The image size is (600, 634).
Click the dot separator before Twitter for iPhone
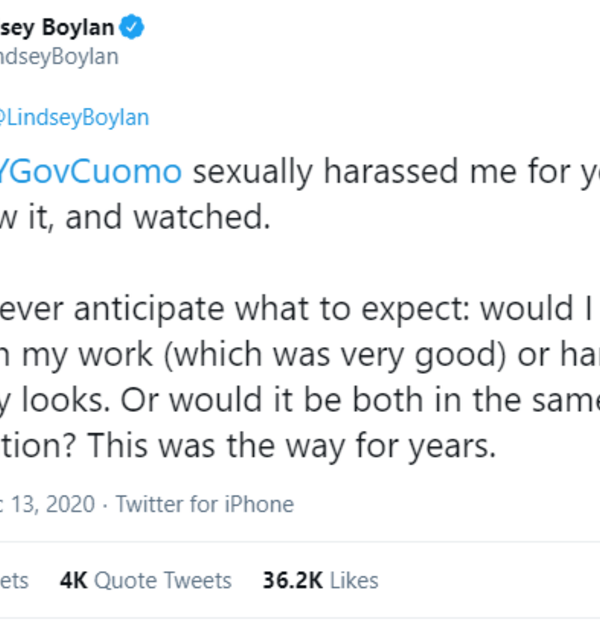pyautogui.click(x=105, y=504)
